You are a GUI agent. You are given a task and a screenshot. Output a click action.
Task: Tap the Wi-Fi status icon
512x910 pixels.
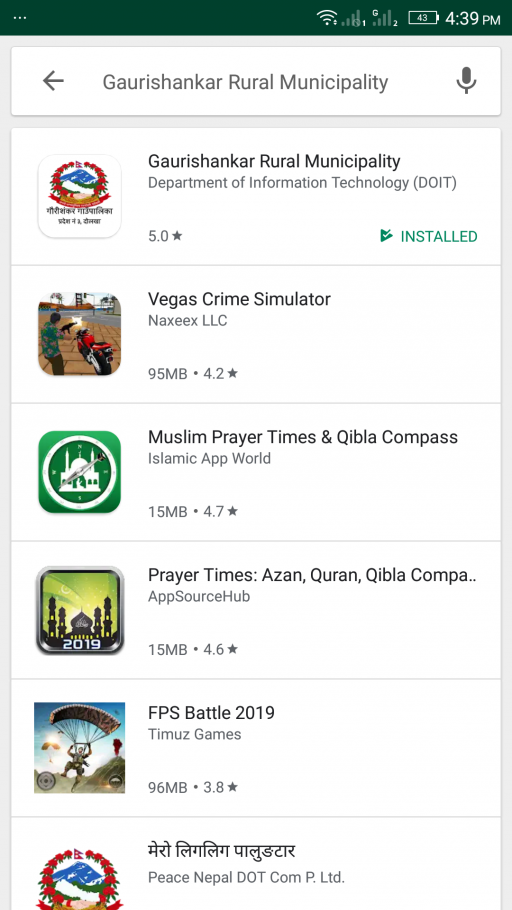[x=327, y=18]
